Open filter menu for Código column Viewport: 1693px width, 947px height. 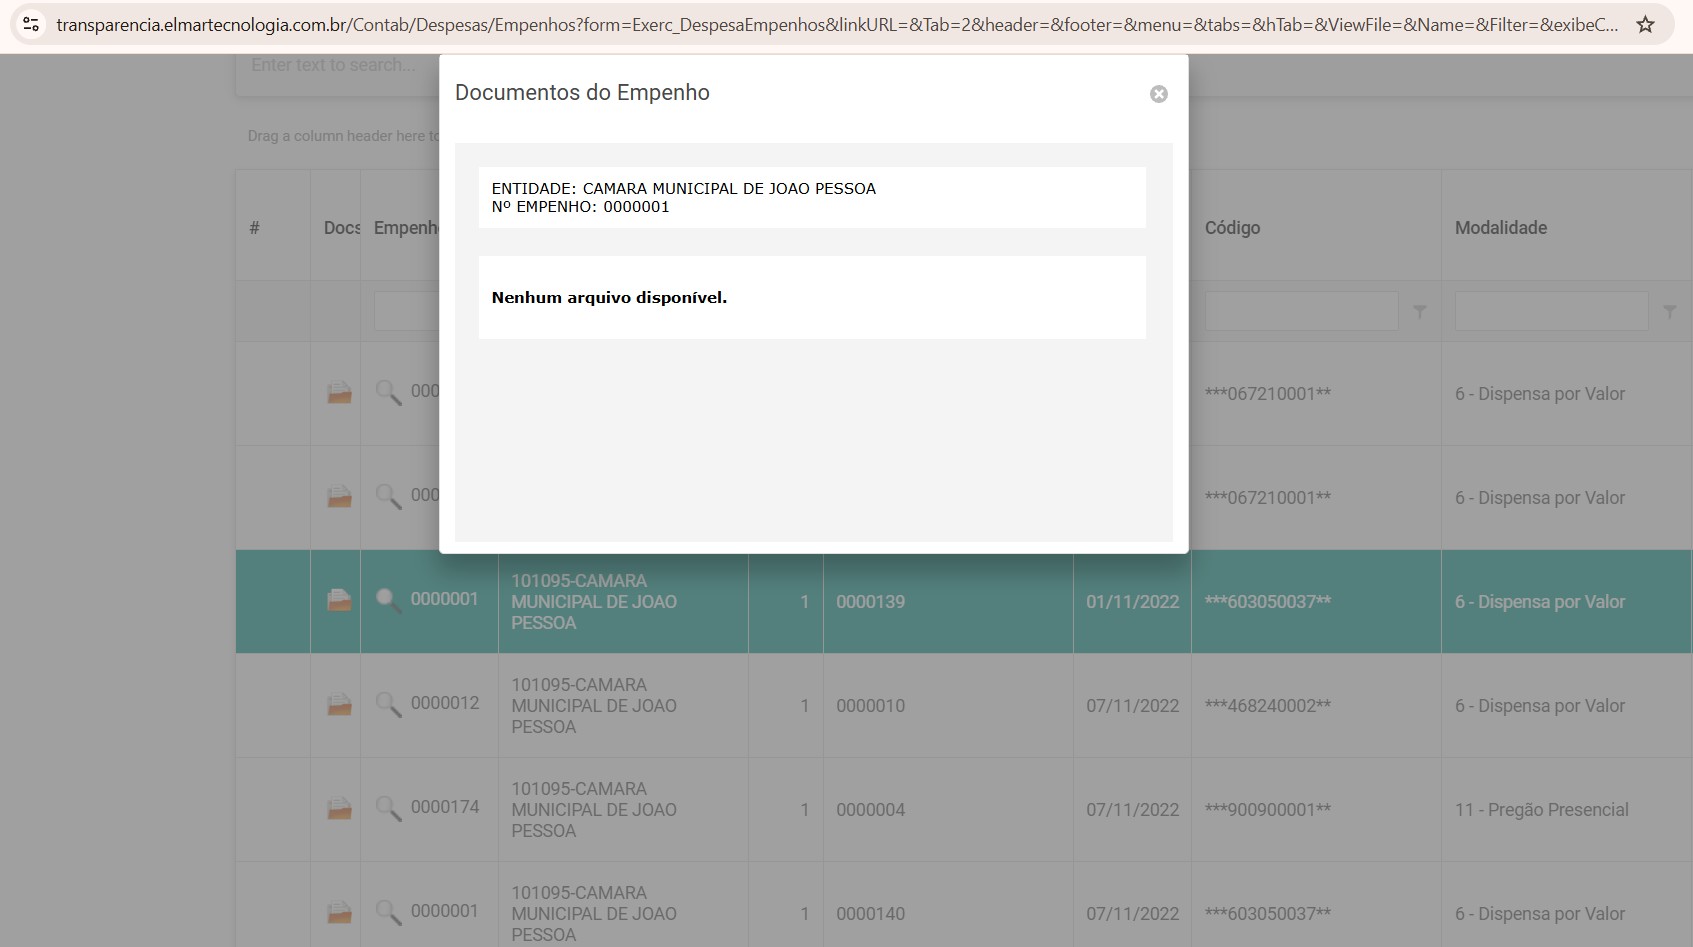(x=1419, y=313)
